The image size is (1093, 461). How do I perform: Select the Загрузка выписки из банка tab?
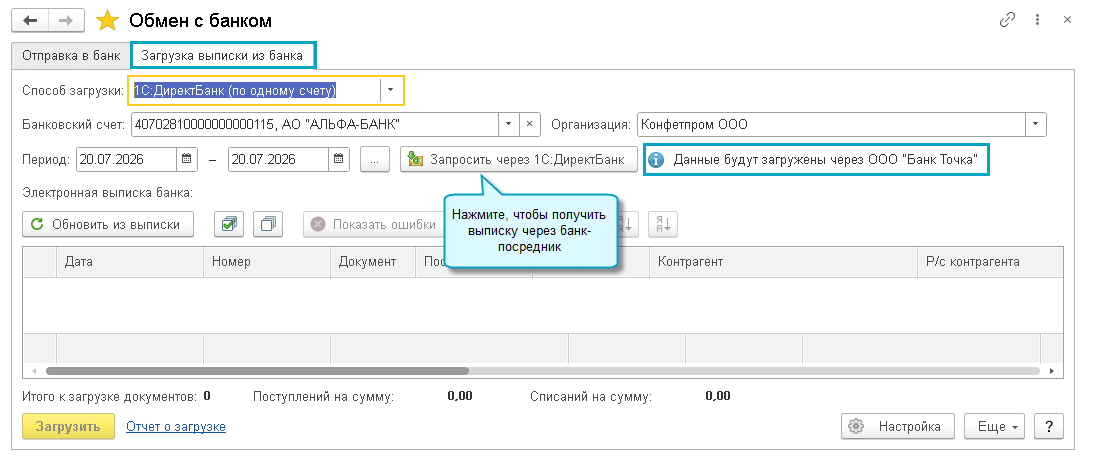[223, 56]
